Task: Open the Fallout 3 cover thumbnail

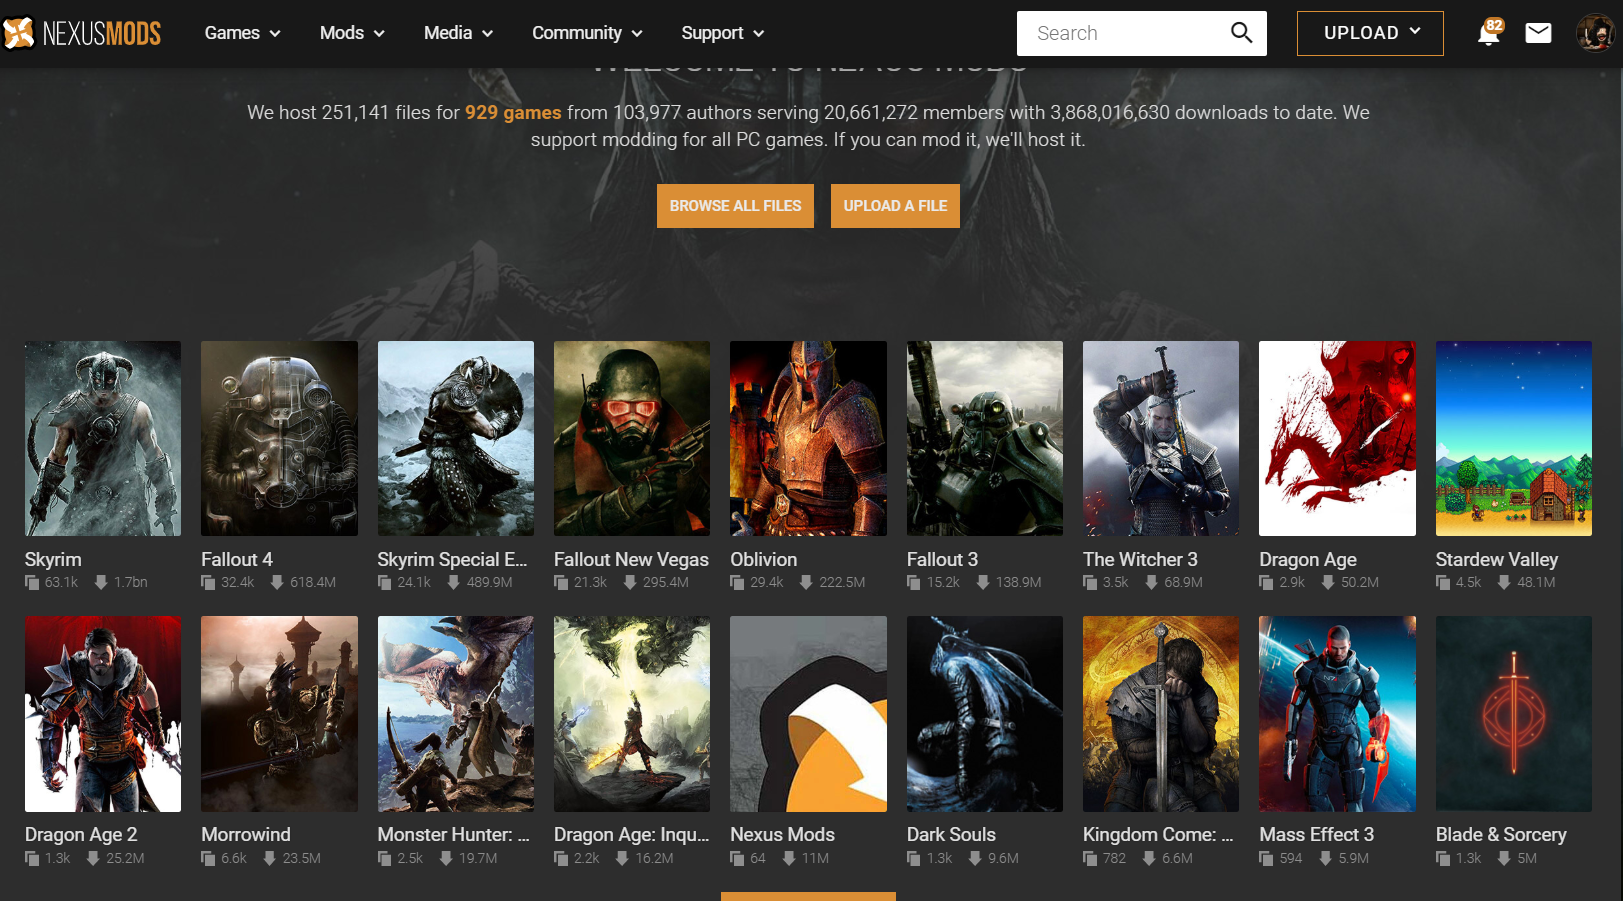Action: [985, 438]
